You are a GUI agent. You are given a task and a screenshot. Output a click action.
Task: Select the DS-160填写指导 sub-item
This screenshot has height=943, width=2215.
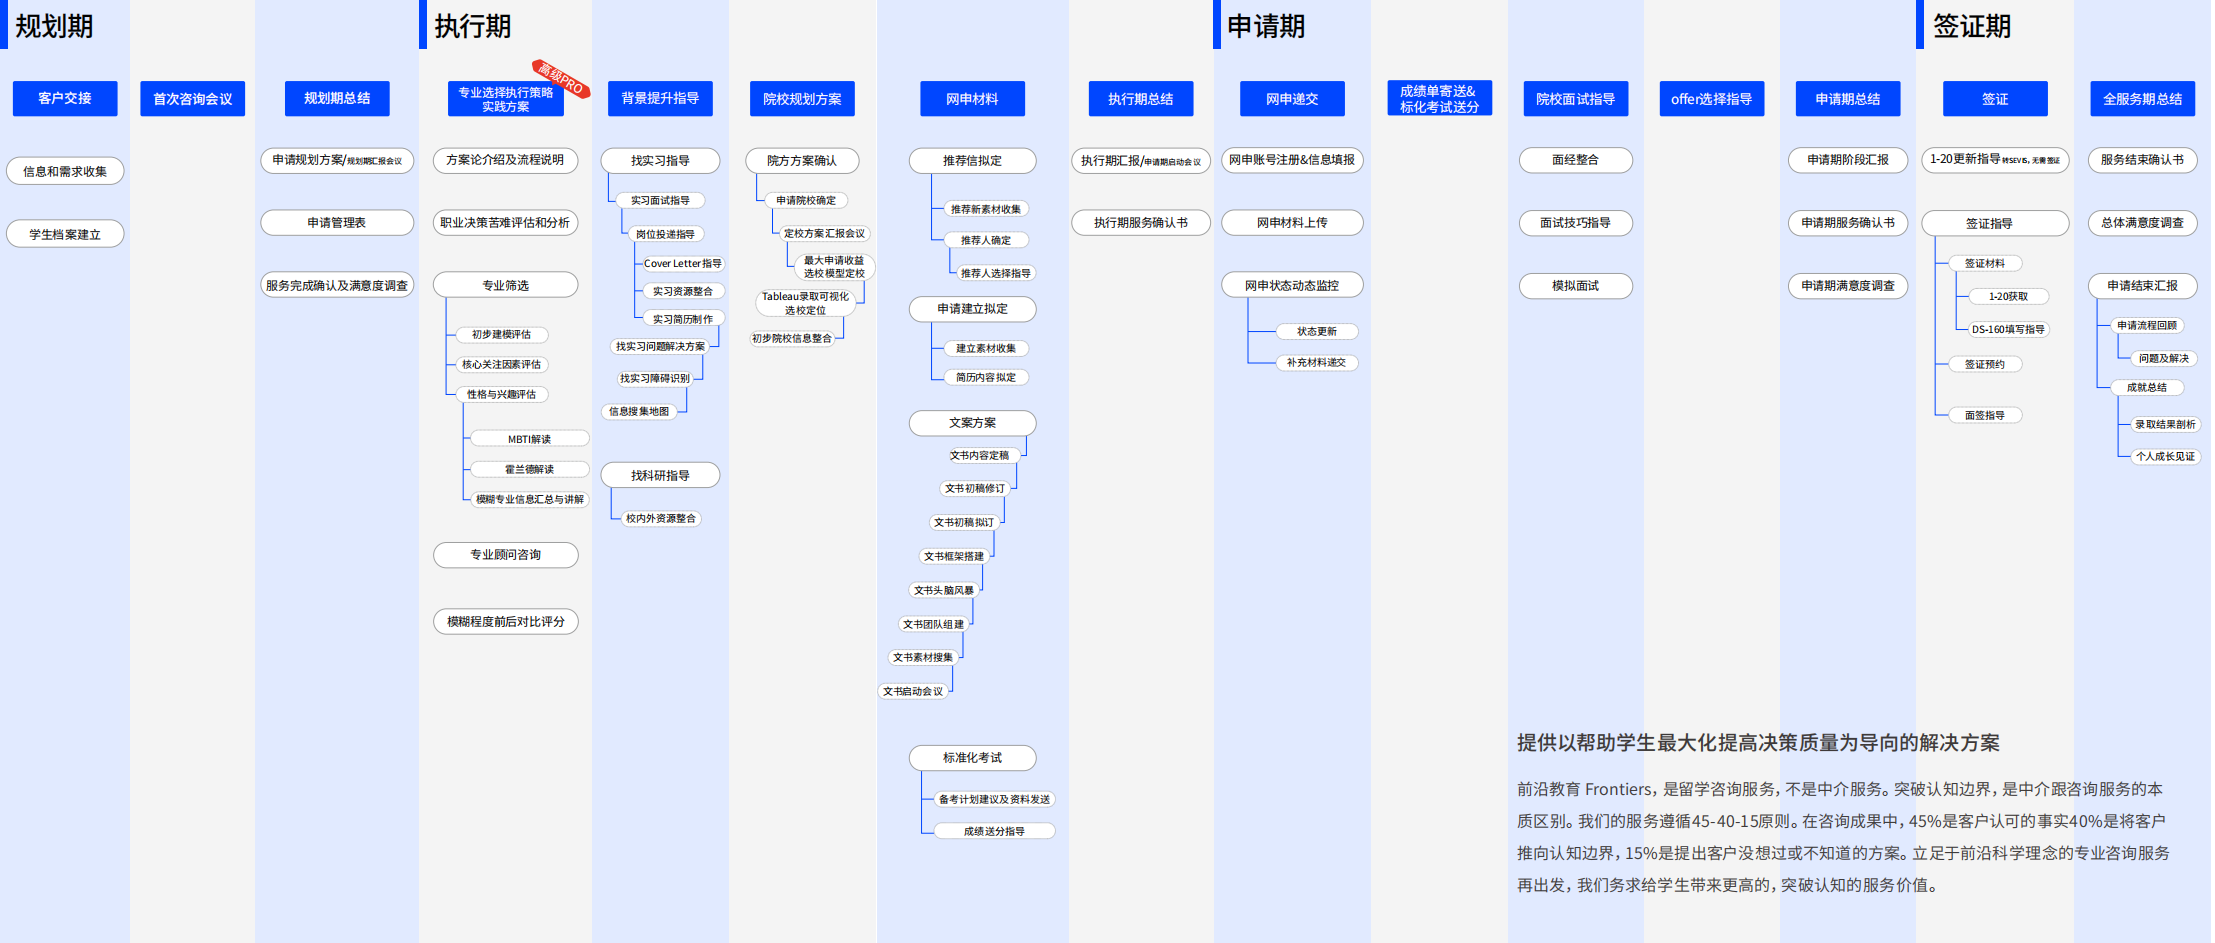pyautogui.click(x=2008, y=329)
